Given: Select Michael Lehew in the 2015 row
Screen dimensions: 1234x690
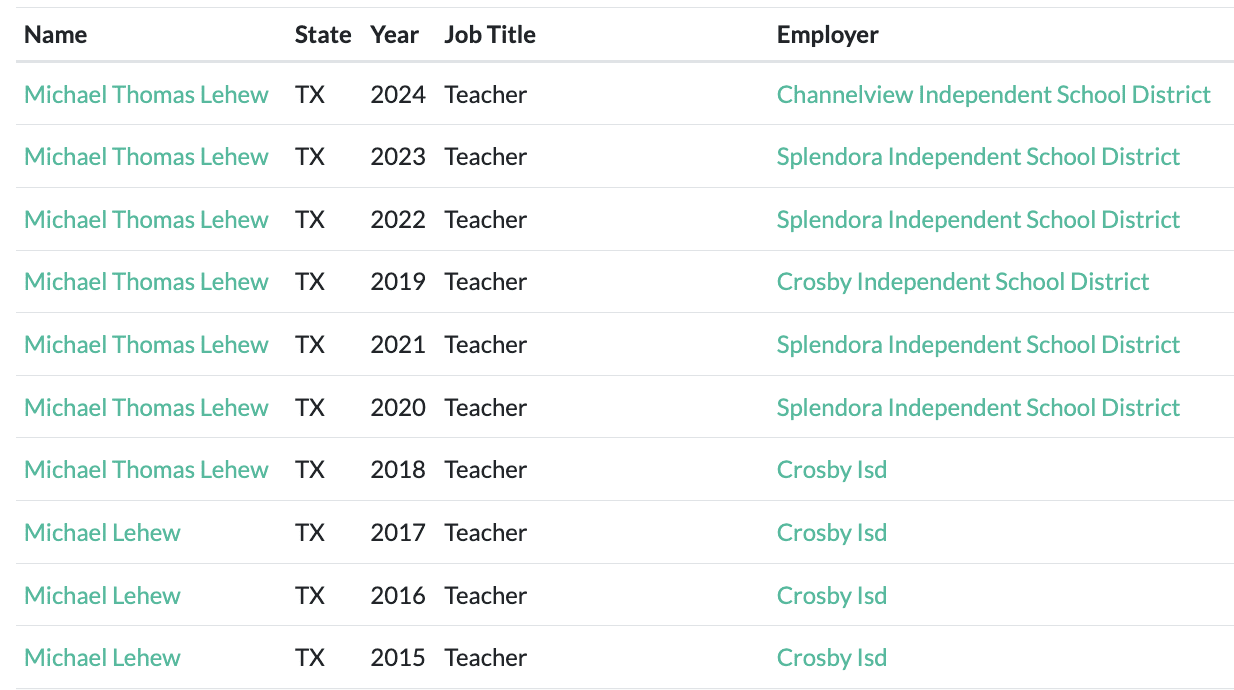Looking at the screenshot, I should click(x=102, y=658).
